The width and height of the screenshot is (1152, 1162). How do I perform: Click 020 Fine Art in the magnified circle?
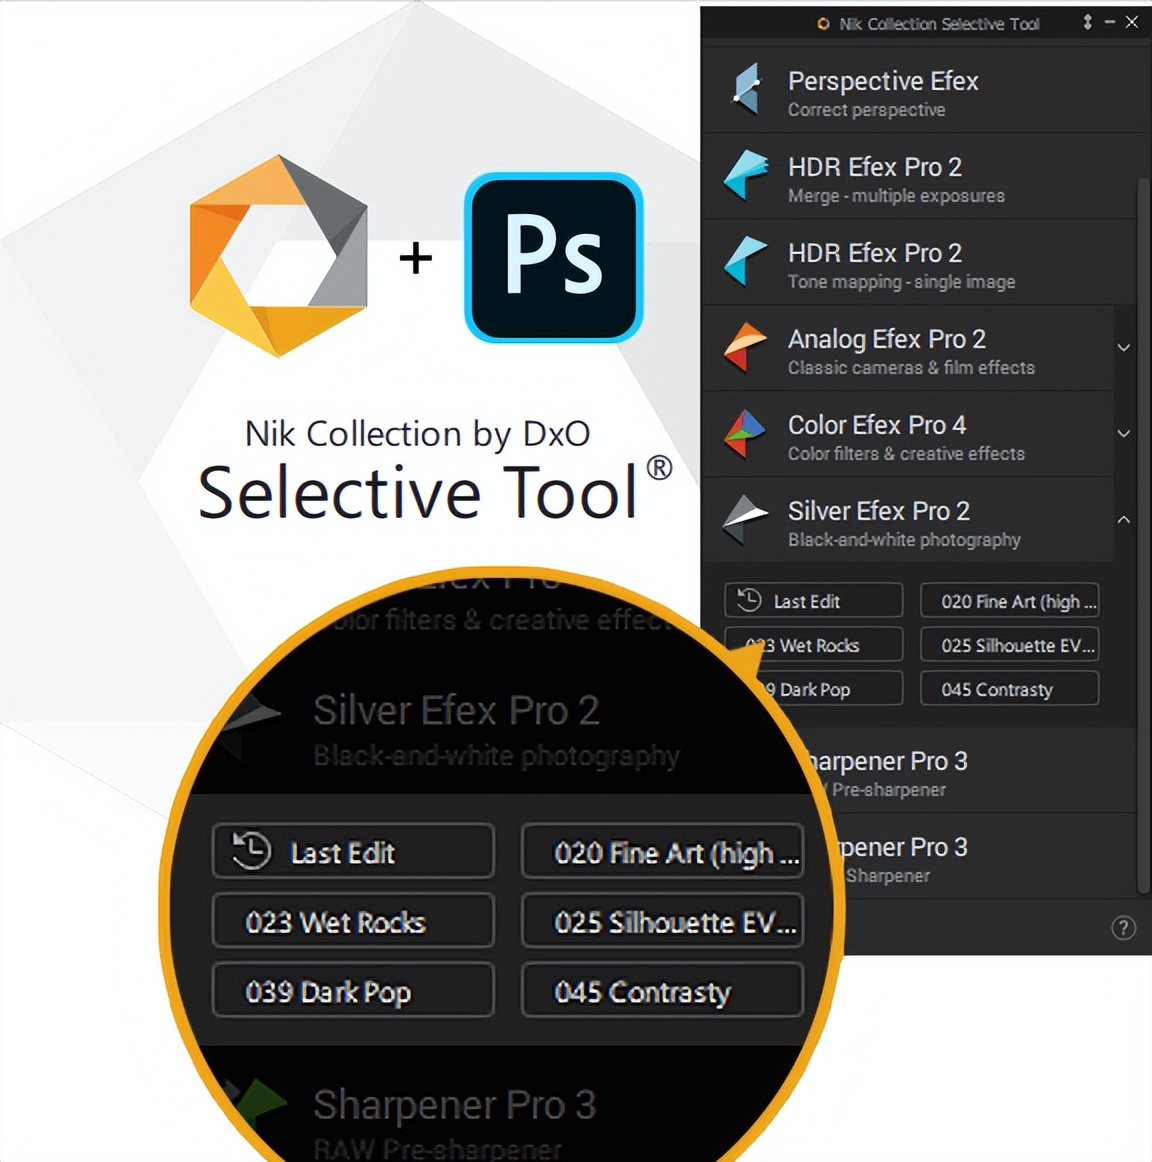point(662,851)
